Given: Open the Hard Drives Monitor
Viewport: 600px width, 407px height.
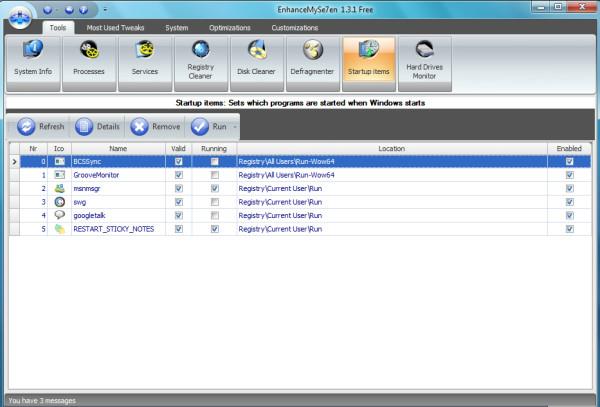Looking at the screenshot, I should [424, 61].
